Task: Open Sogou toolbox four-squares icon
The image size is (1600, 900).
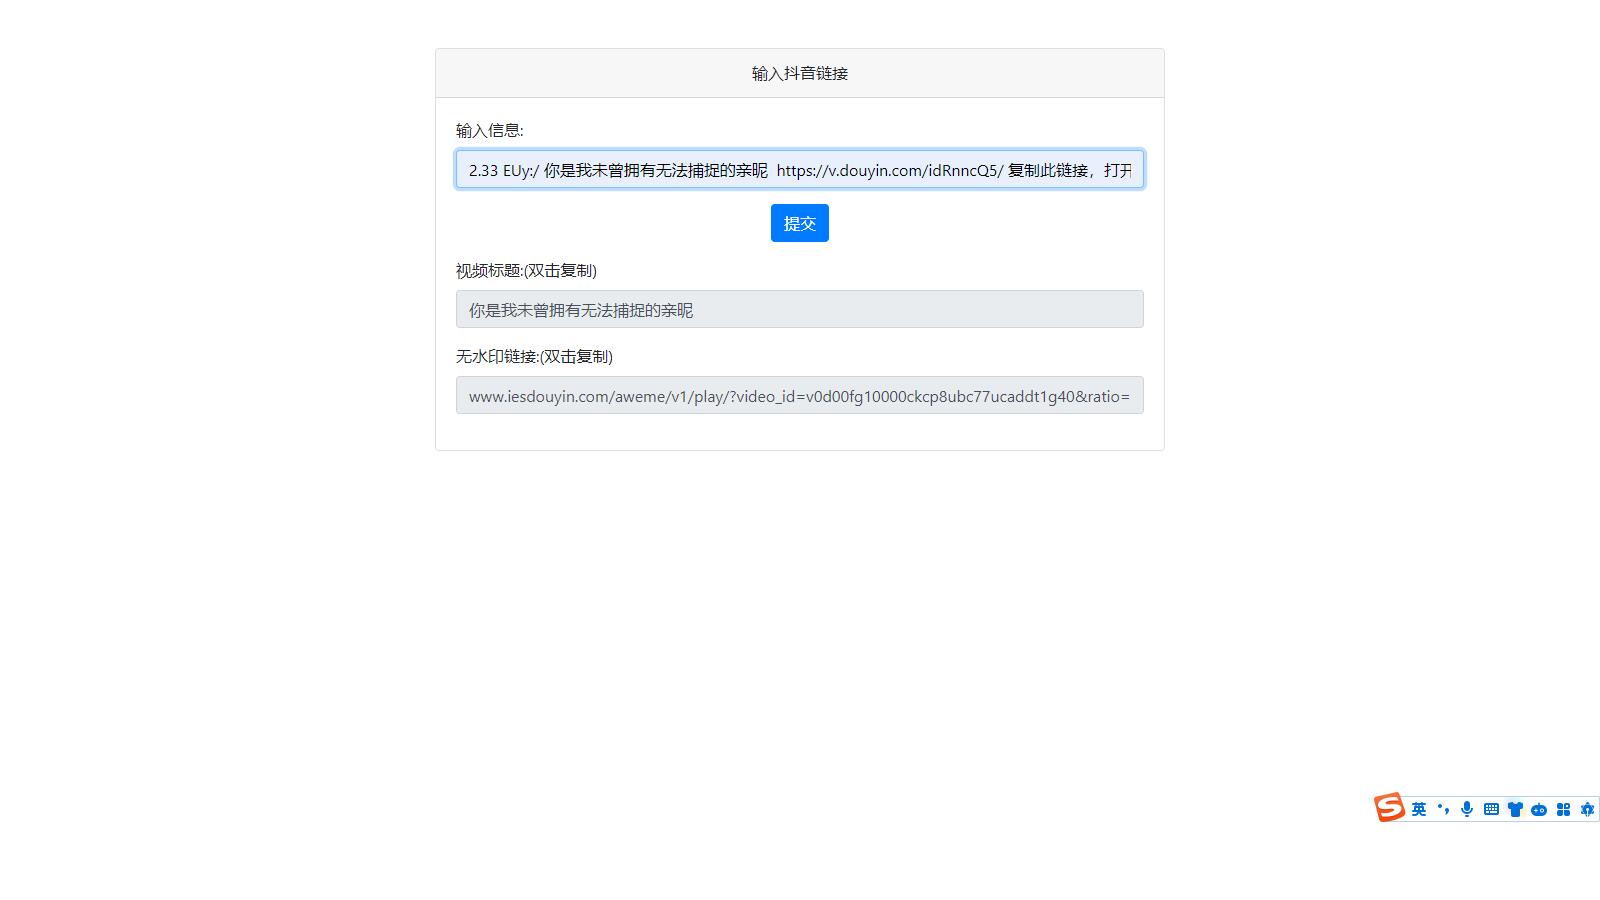Action: click(1563, 809)
